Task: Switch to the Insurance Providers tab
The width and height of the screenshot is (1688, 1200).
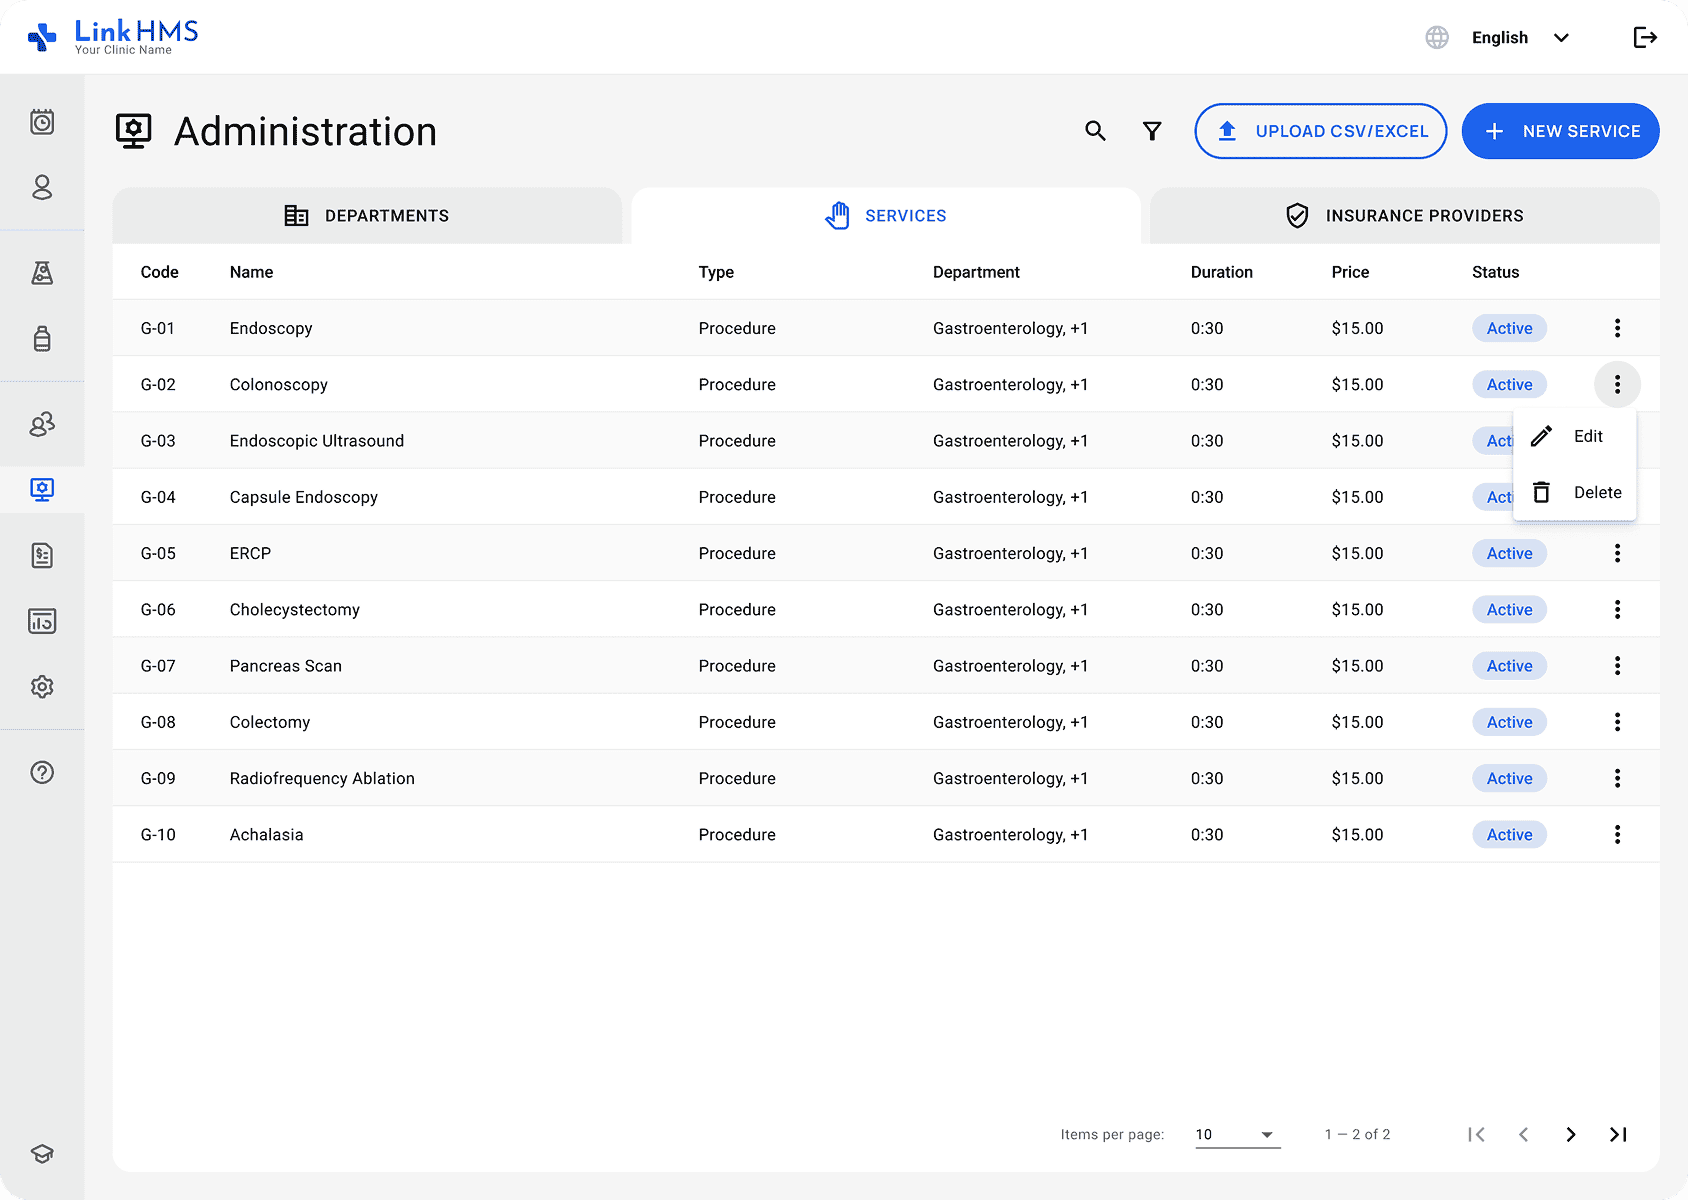Action: coord(1404,216)
